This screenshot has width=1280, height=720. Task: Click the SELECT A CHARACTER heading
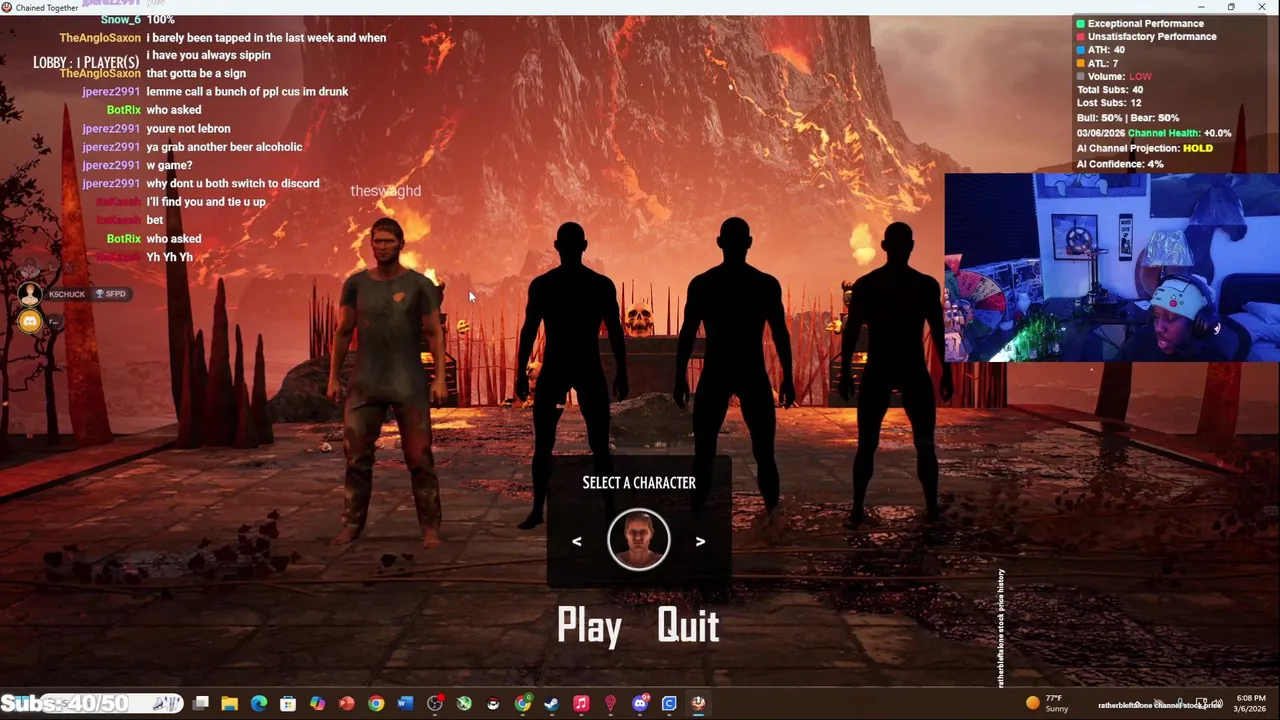tap(639, 483)
